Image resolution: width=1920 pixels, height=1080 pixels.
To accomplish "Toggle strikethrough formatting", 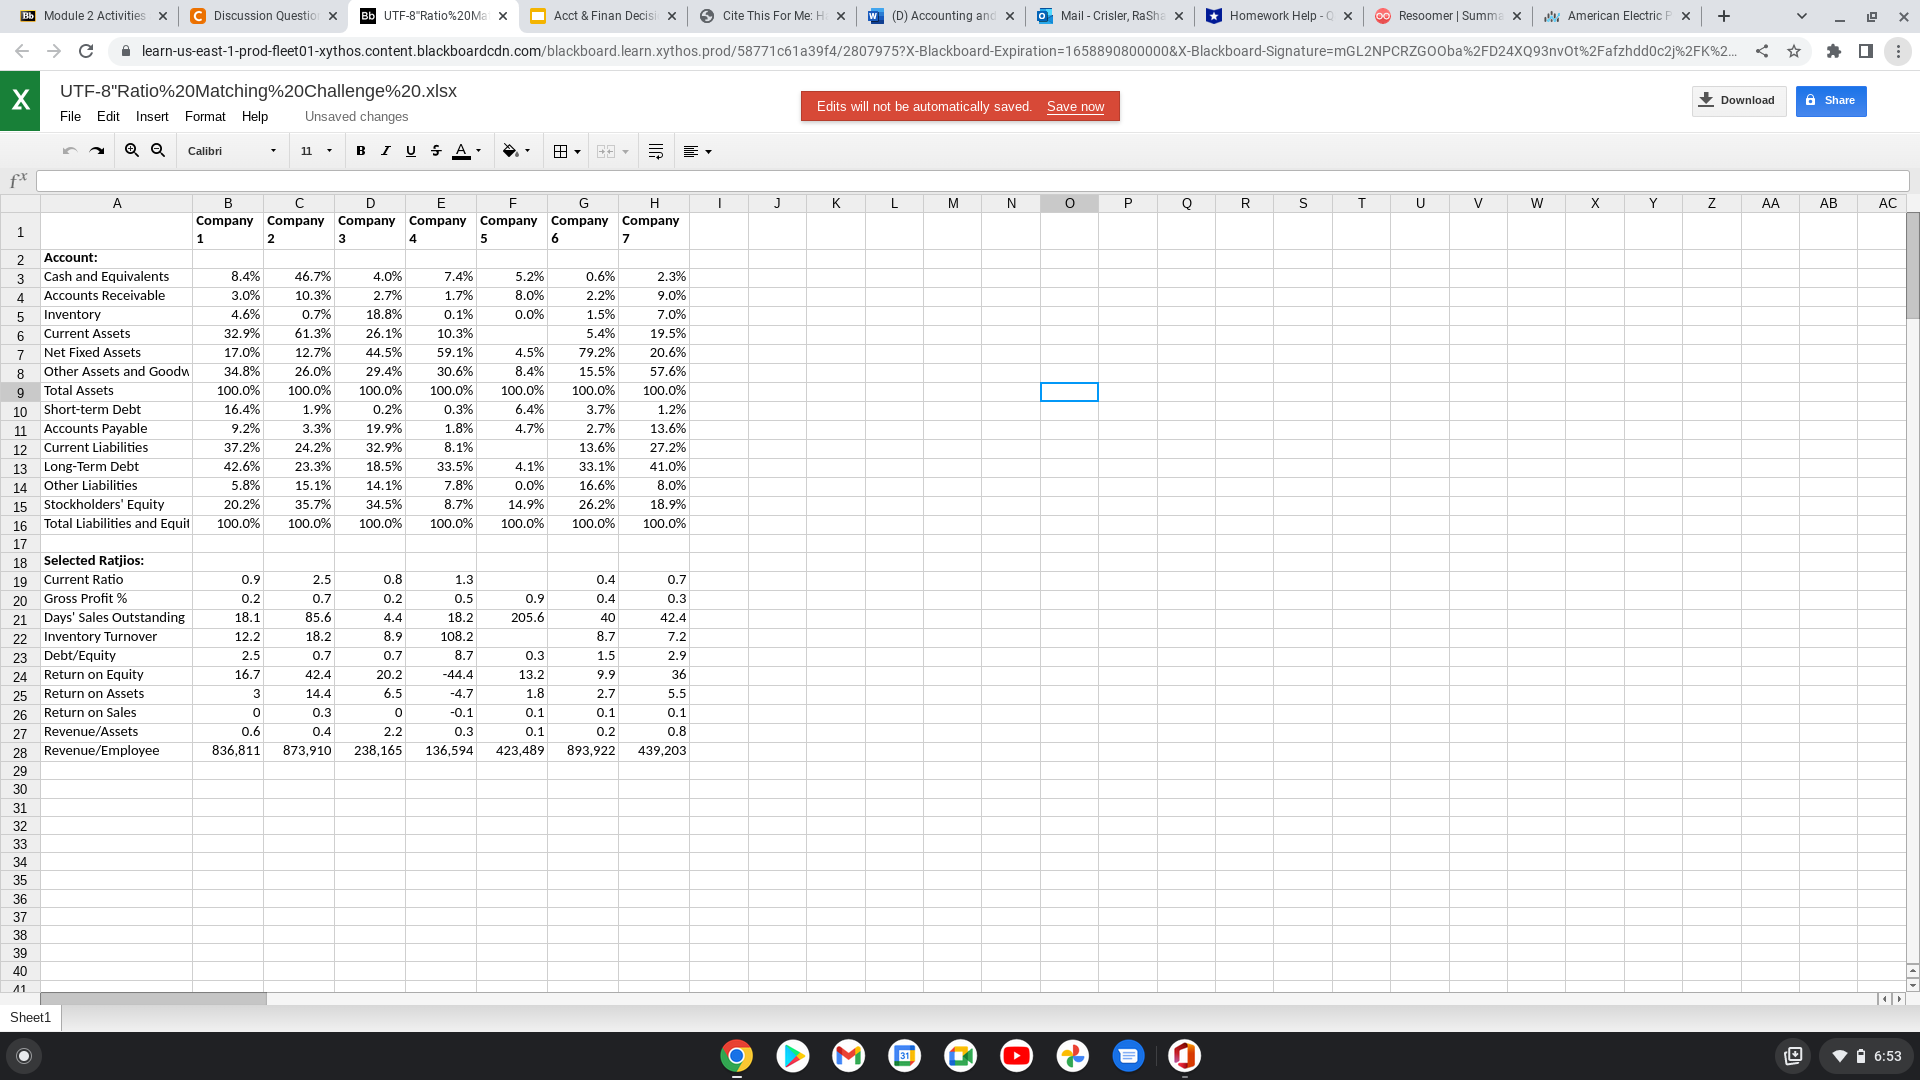I will (436, 150).
